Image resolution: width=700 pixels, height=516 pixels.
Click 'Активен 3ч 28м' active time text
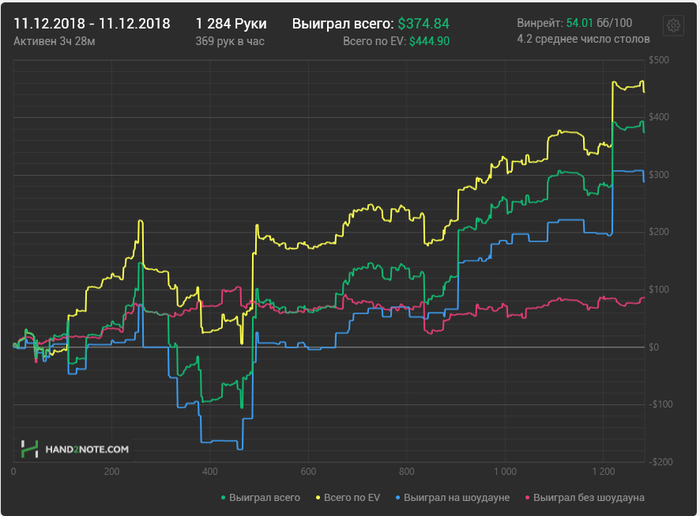[54, 42]
